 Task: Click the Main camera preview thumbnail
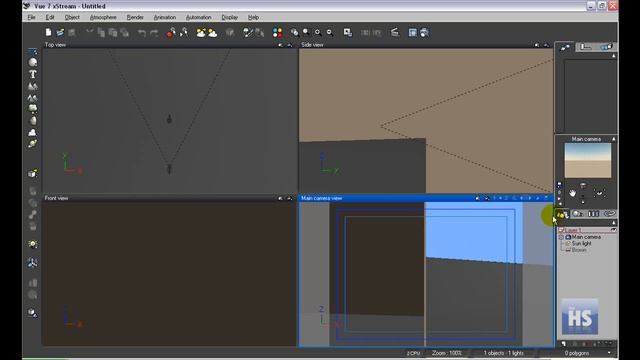[588, 160]
